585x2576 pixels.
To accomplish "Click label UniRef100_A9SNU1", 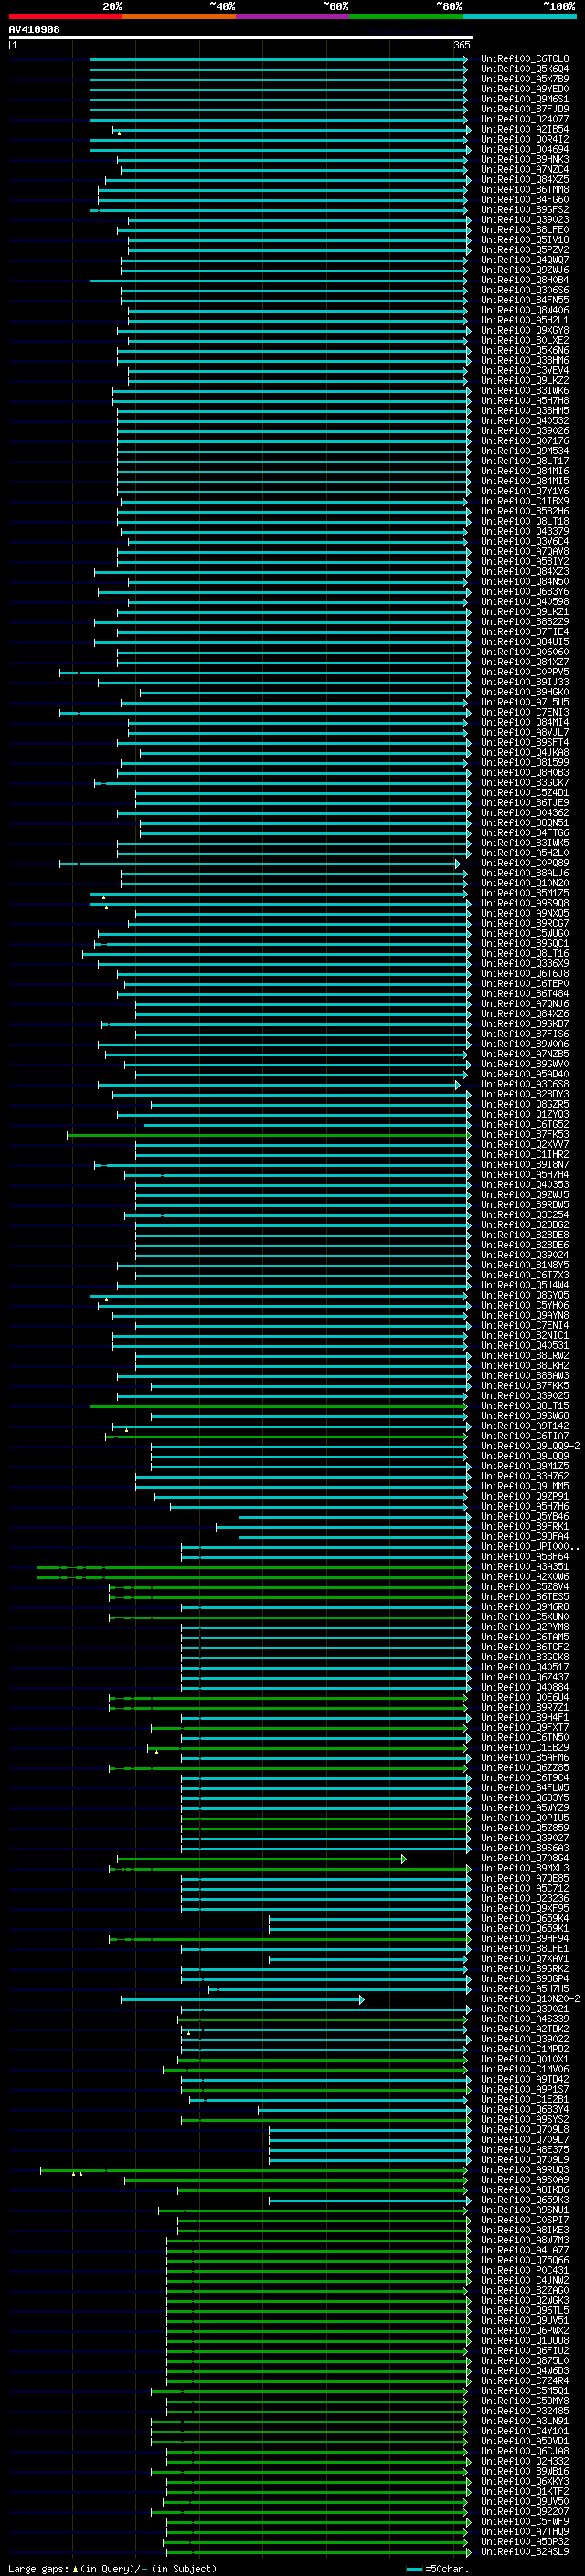I will coord(525,2211).
